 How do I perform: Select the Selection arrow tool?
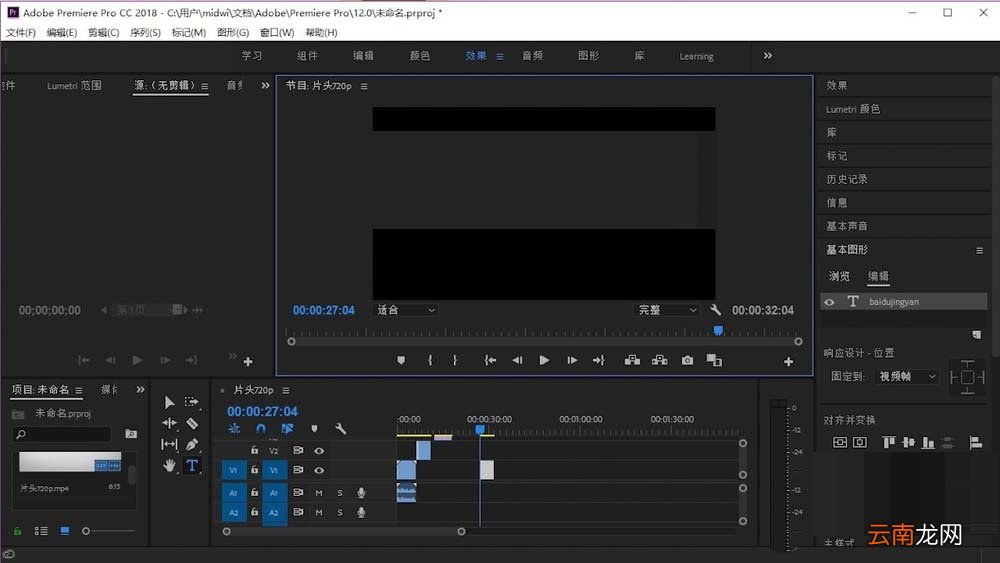(169, 402)
